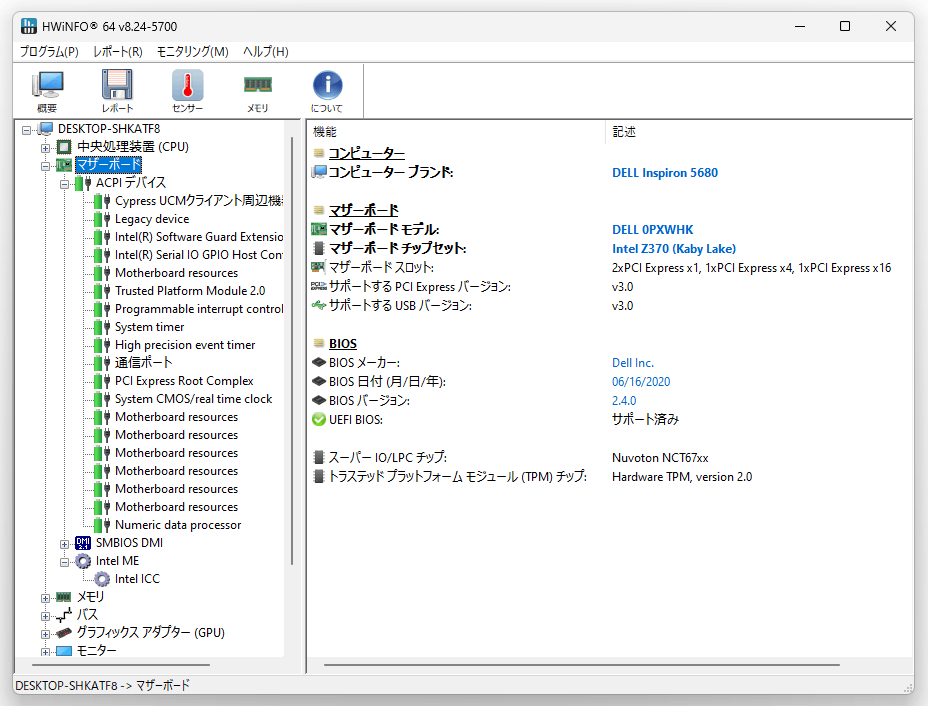
Task: Expand the バス tree node
Action: coord(46,616)
